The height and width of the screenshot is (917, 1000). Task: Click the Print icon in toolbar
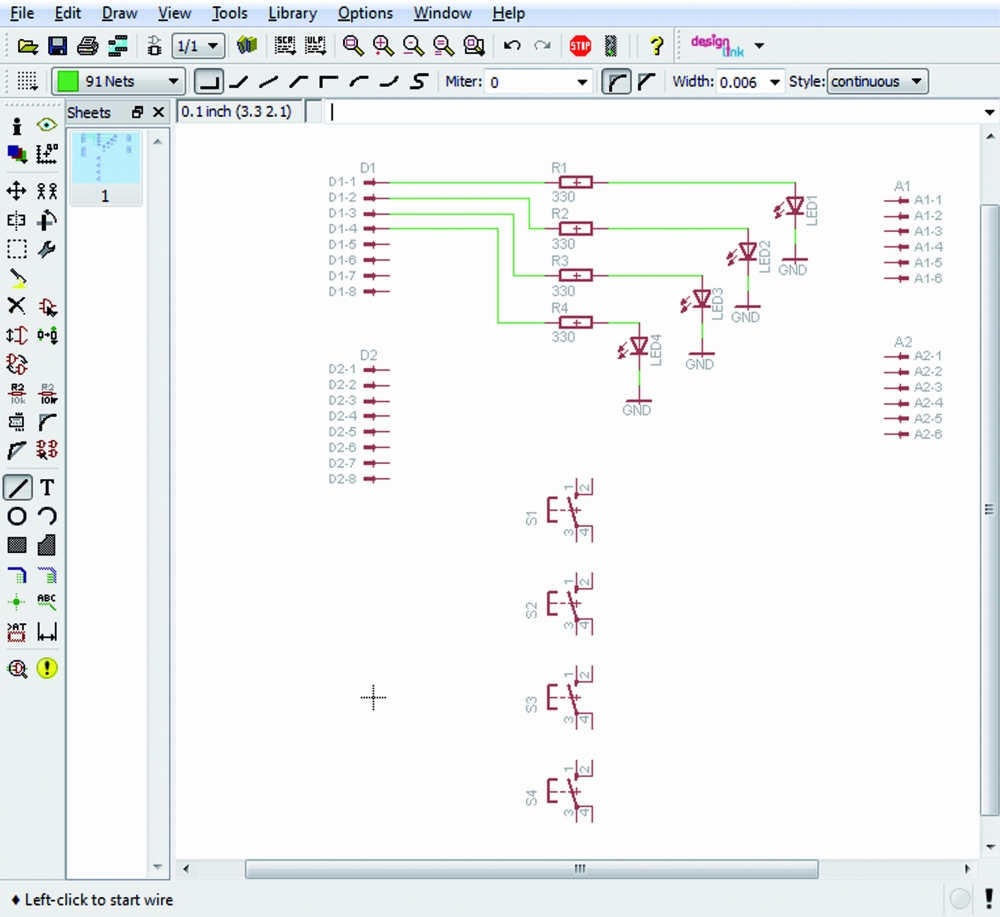pos(87,46)
